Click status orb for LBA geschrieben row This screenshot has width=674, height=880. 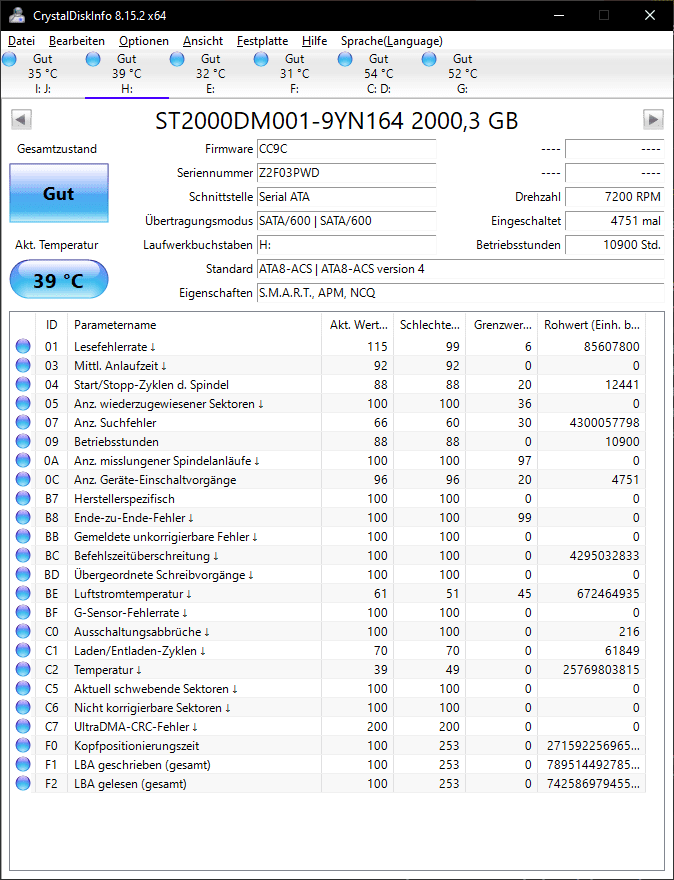(23, 765)
